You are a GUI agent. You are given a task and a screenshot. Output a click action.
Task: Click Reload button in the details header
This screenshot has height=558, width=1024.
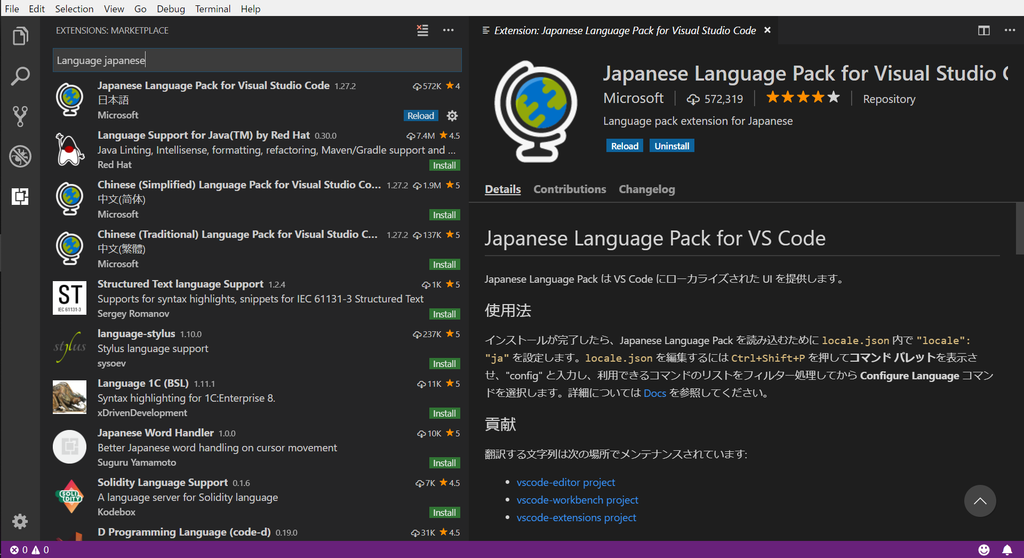624,146
